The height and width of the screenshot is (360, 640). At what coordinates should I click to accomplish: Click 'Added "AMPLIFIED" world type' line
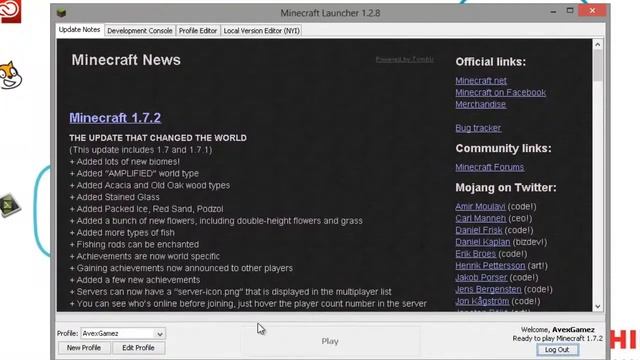pyautogui.click(x=134, y=173)
